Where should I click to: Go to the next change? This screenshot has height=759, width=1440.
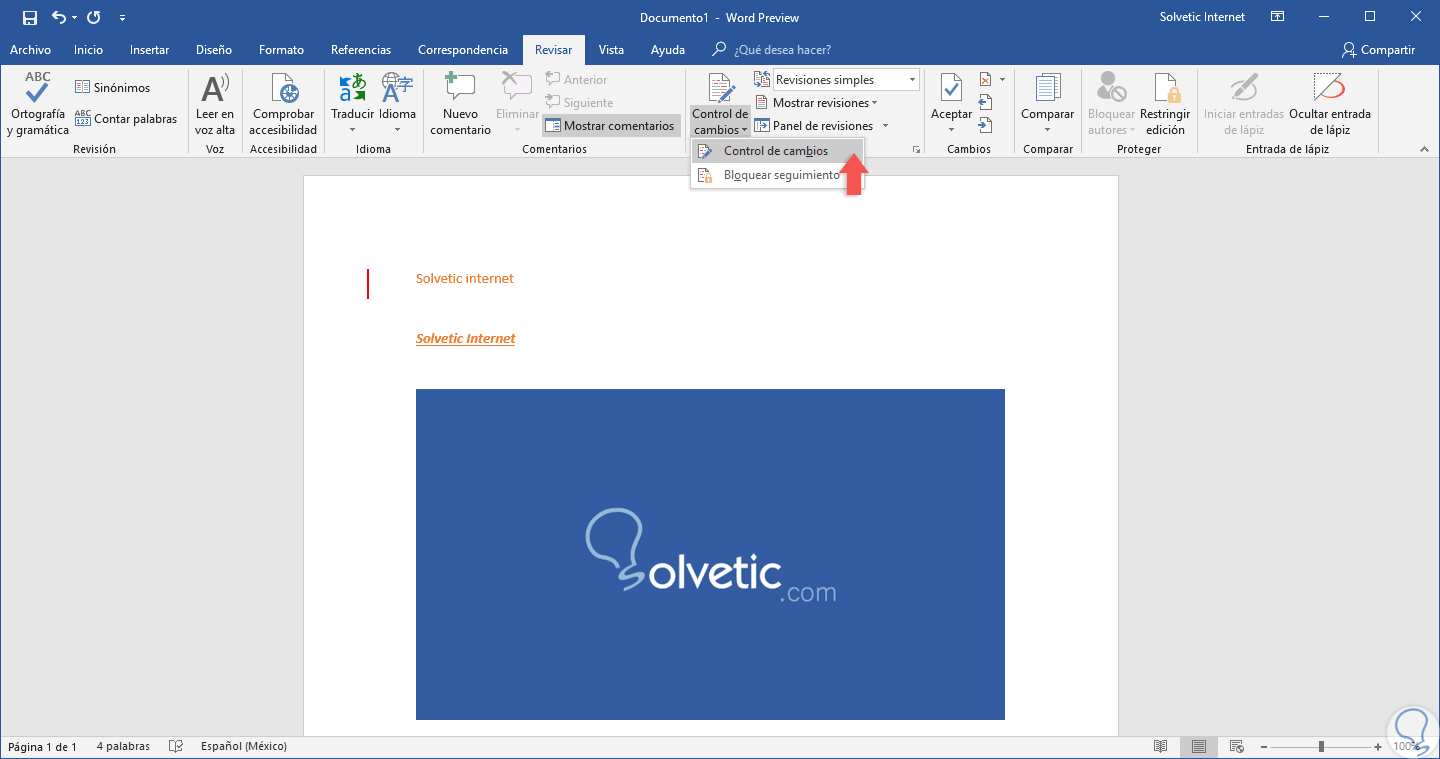pos(985,125)
